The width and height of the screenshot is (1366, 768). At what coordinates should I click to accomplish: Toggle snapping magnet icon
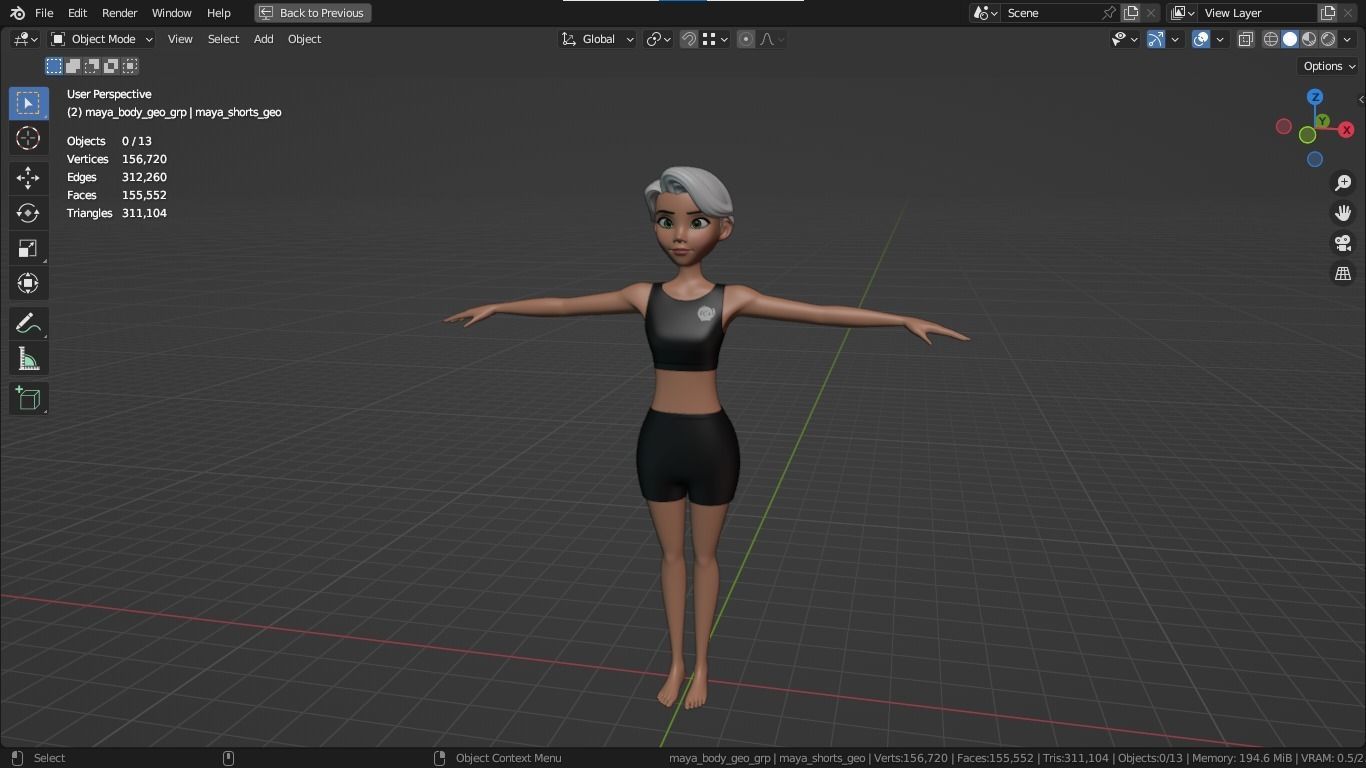[x=689, y=39]
